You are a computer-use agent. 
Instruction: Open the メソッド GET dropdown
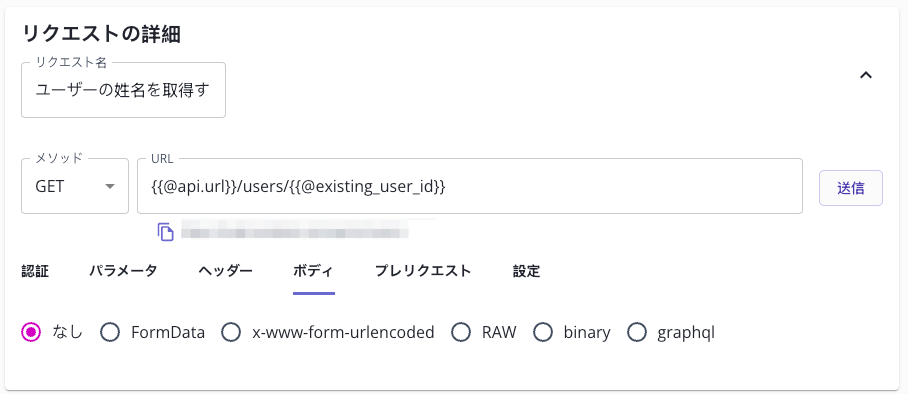click(x=75, y=186)
